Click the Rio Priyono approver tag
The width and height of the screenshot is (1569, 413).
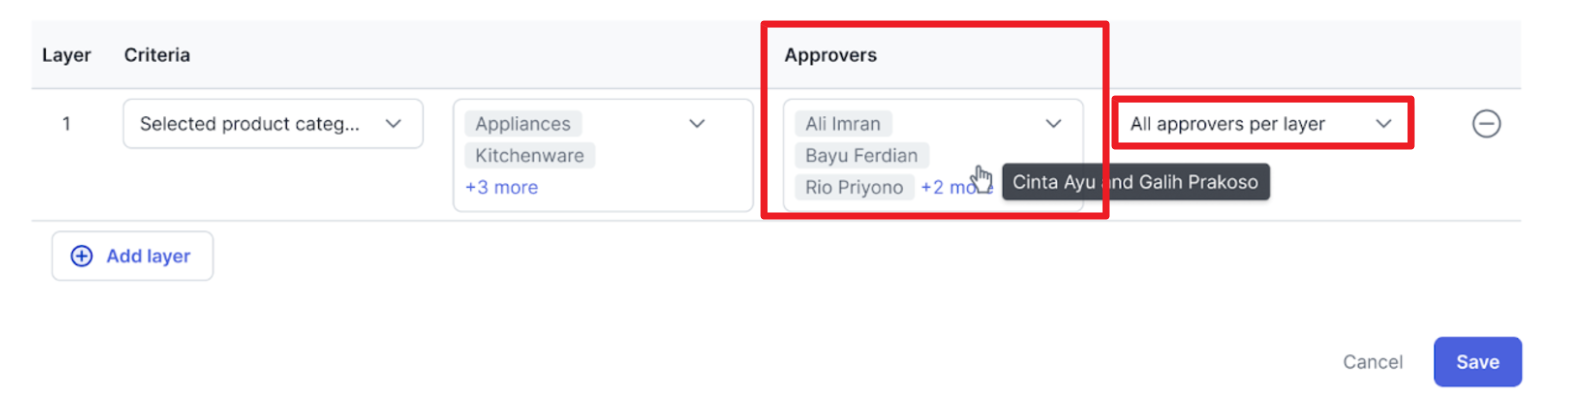pyautogui.click(x=854, y=187)
